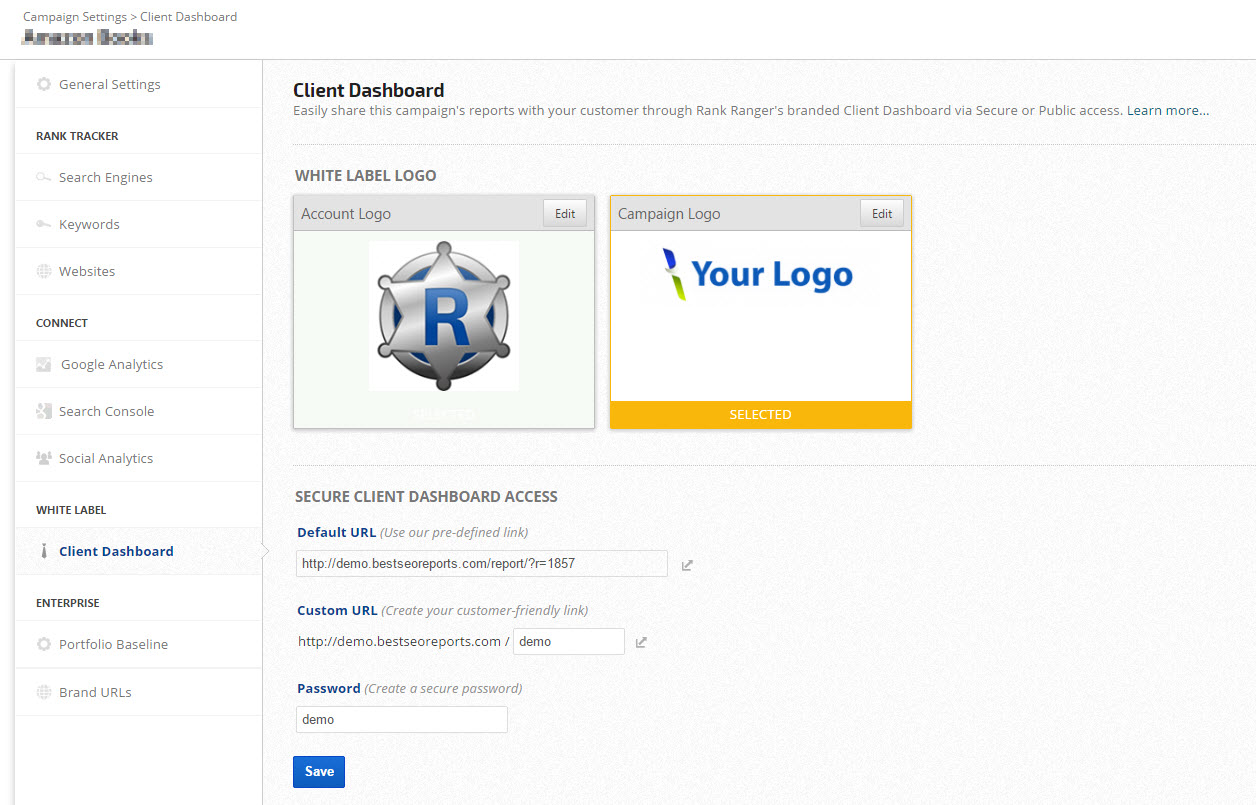Click the Social Analytics people icon
The image size is (1256, 805).
[44, 459]
